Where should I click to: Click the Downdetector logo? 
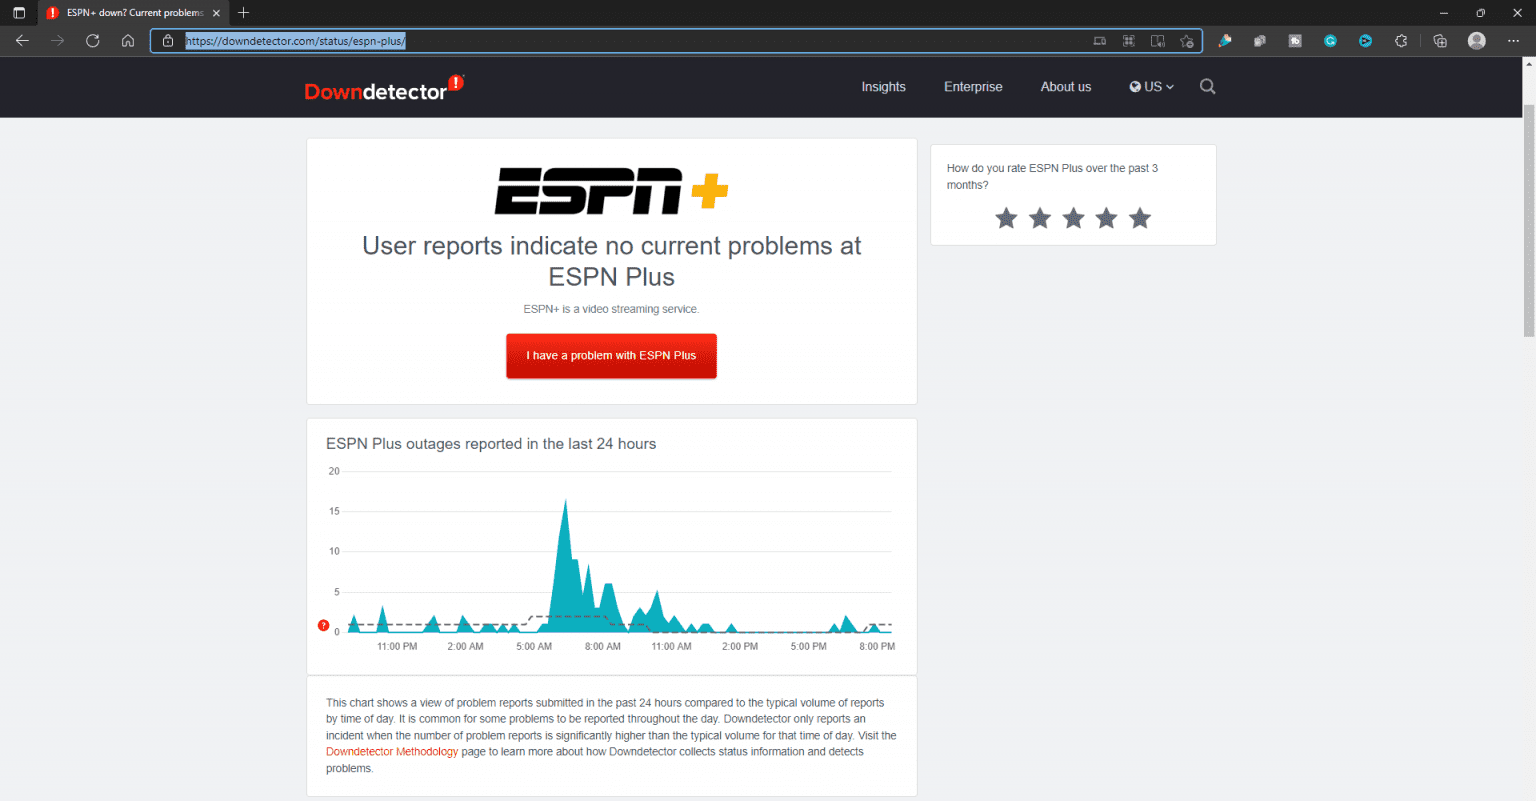point(383,87)
